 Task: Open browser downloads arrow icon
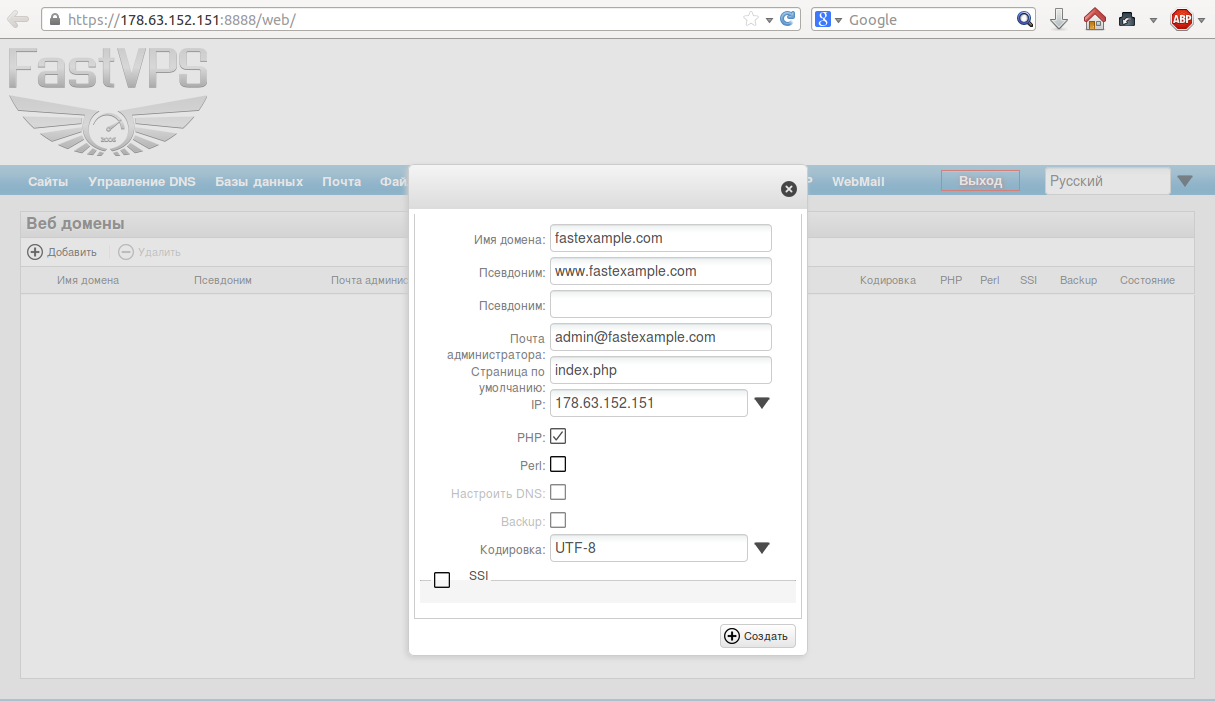point(1059,19)
